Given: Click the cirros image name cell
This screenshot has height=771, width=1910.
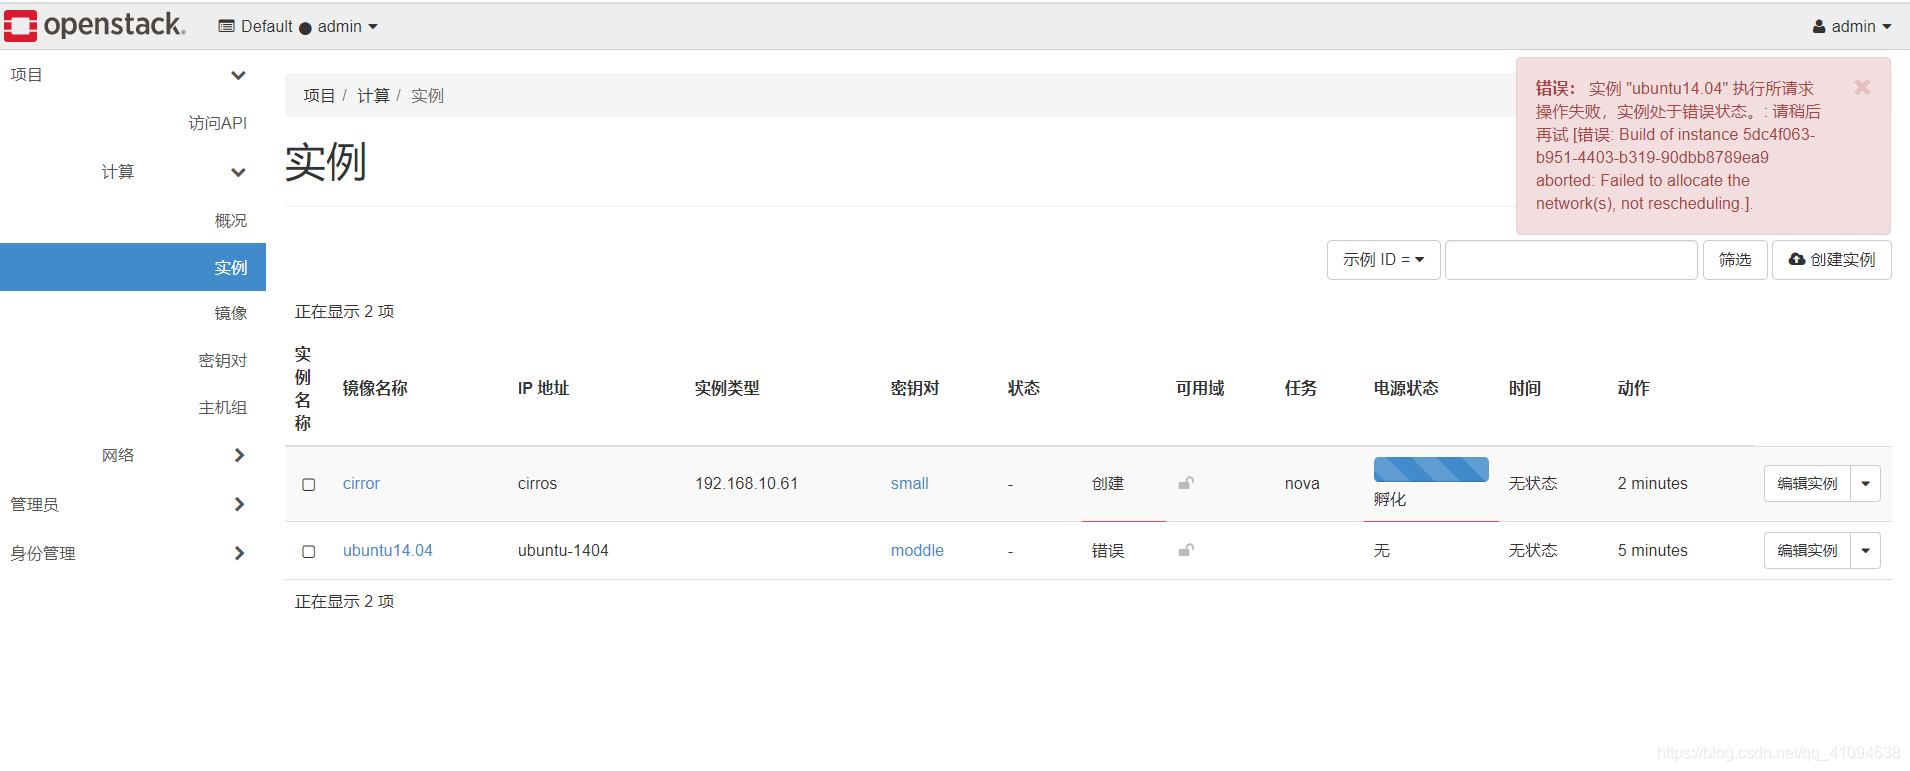Looking at the screenshot, I should click(x=537, y=484).
